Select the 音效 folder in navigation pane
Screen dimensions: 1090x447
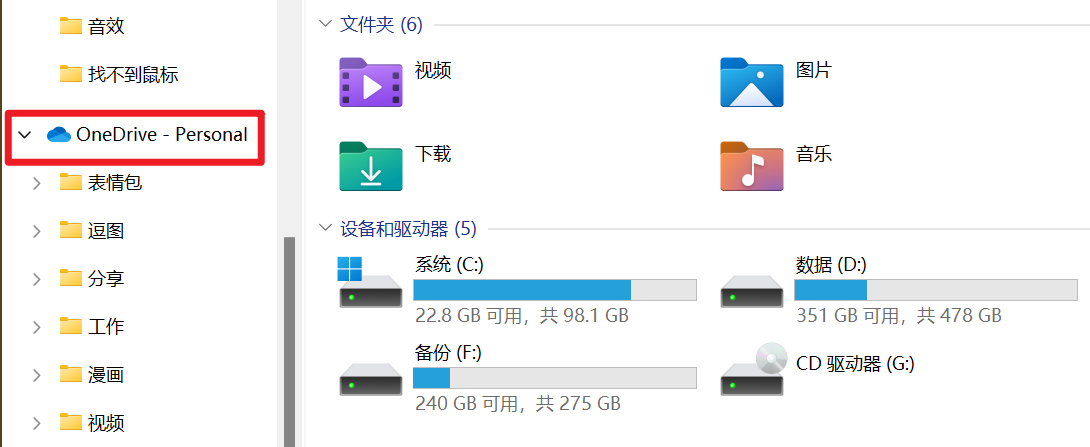[x=105, y=26]
